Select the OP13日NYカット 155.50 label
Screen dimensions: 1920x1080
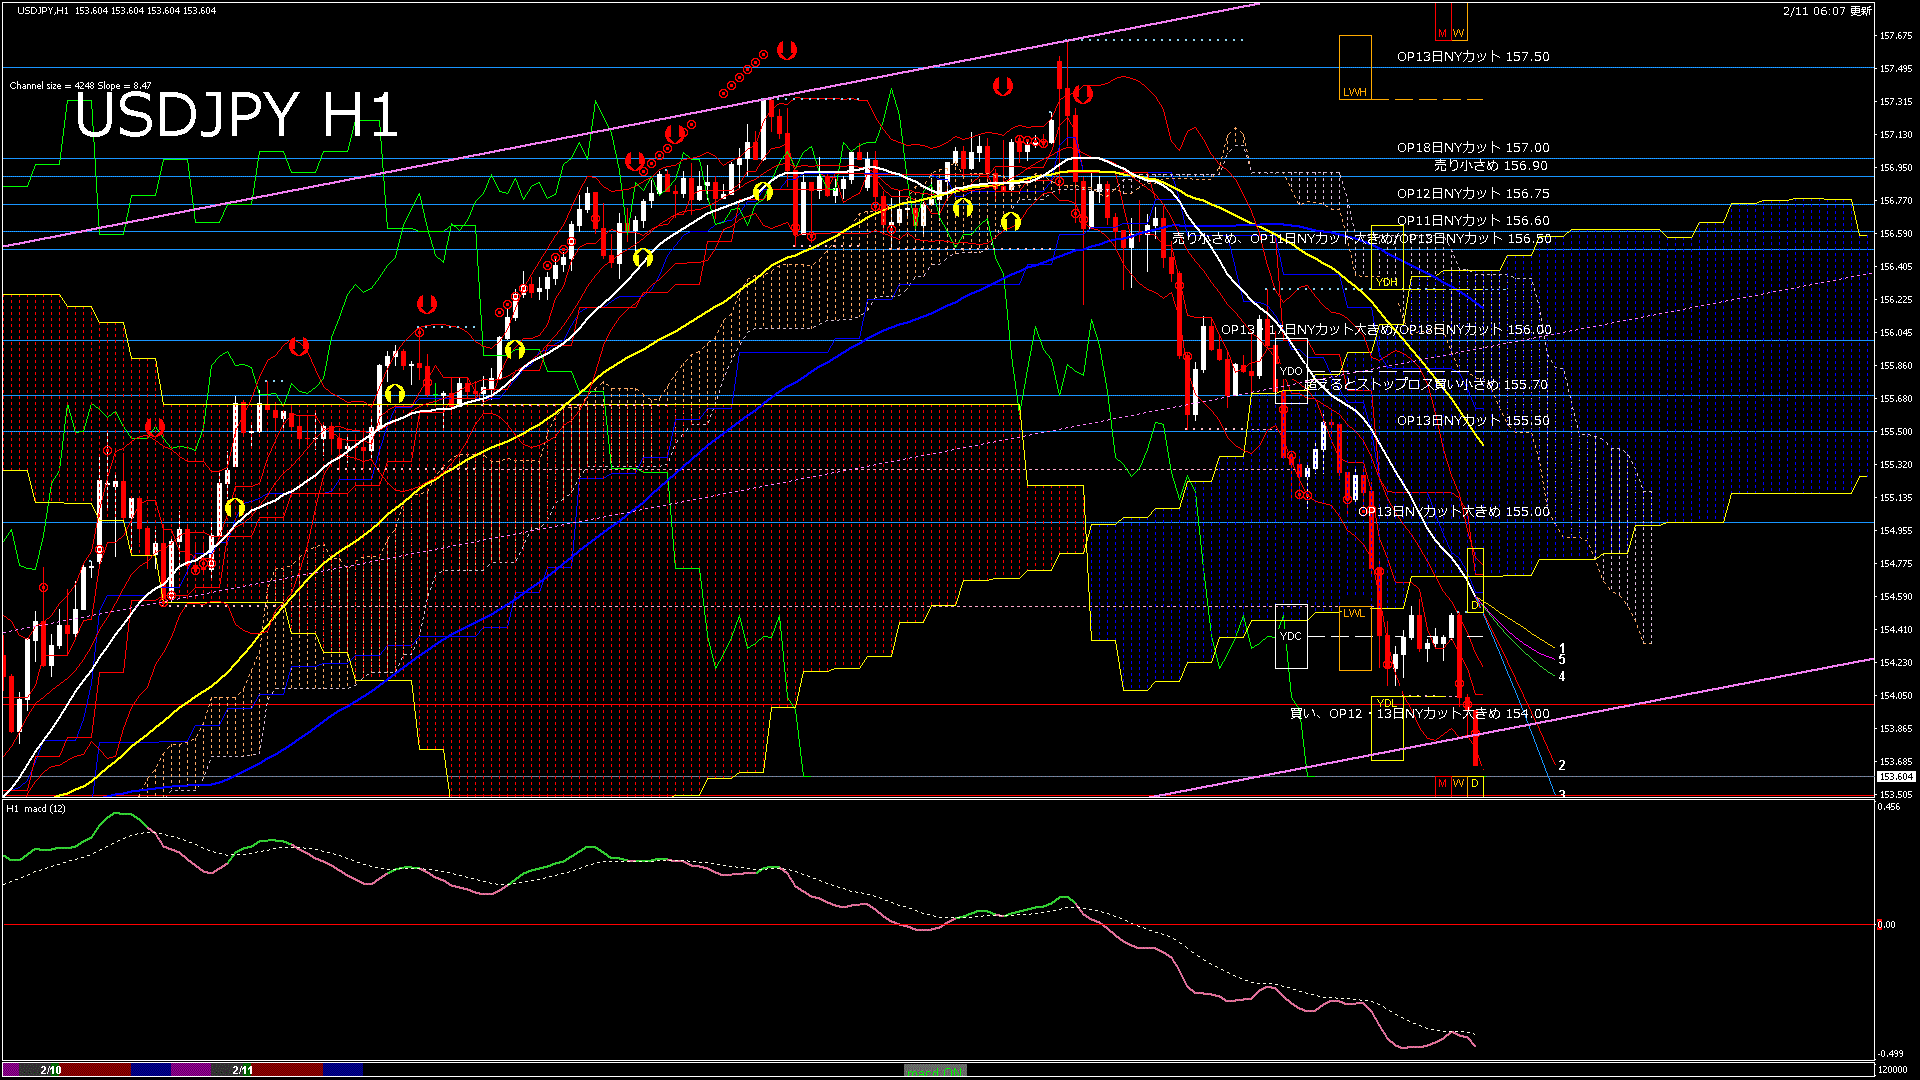pyautogui.click(x=1472, y=421)
